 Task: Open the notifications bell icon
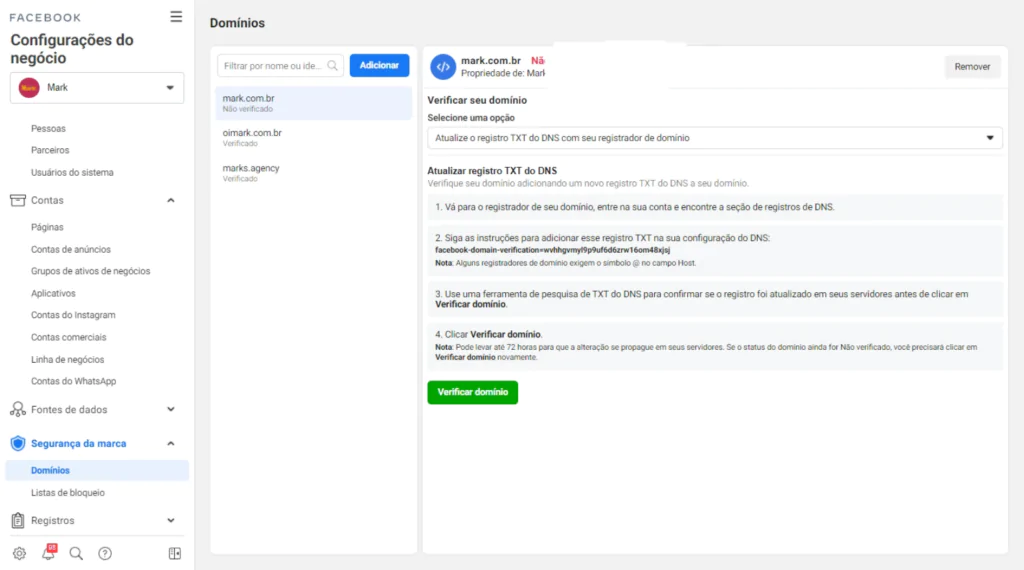coord(48,552)
